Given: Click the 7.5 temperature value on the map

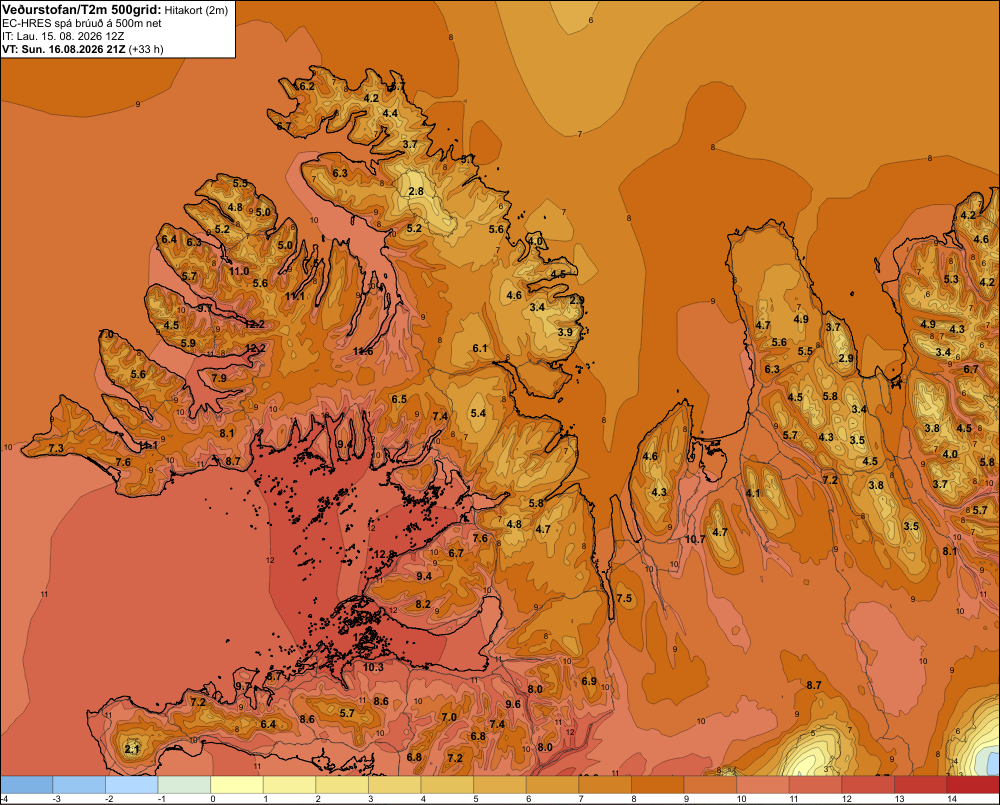Looking at the screenshot, I should [x=624, y=598].
